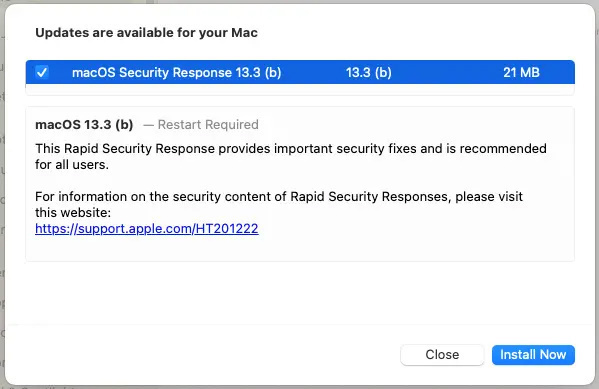Click the Restart Required label
Screen dimensions: 599x389
208,125
